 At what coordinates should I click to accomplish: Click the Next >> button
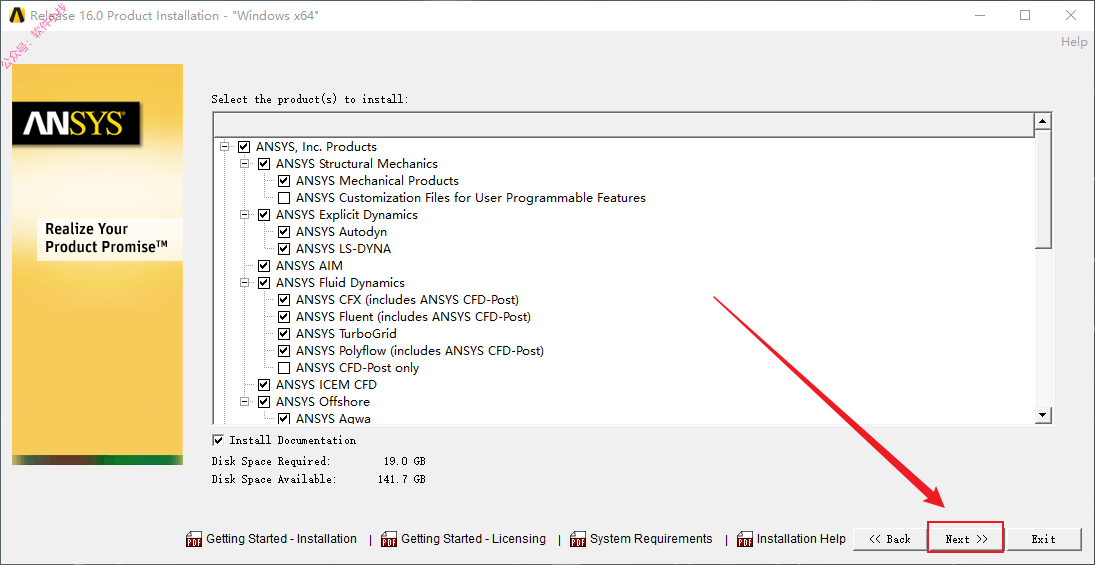966,539
